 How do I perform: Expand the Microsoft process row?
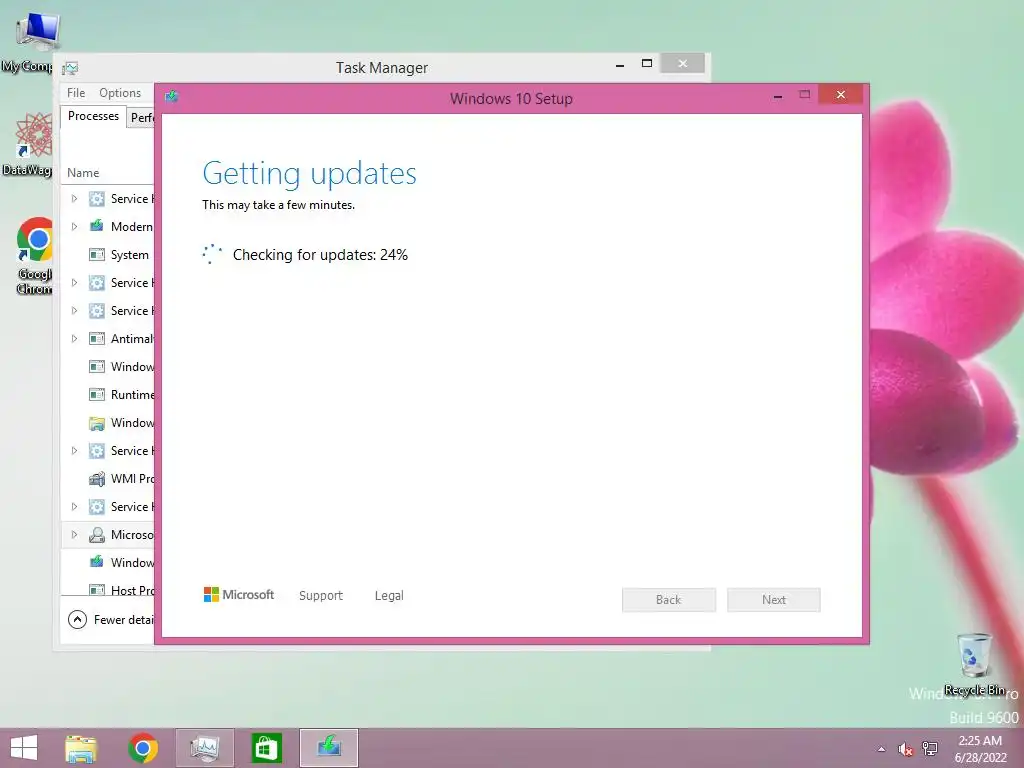point(74,534)
